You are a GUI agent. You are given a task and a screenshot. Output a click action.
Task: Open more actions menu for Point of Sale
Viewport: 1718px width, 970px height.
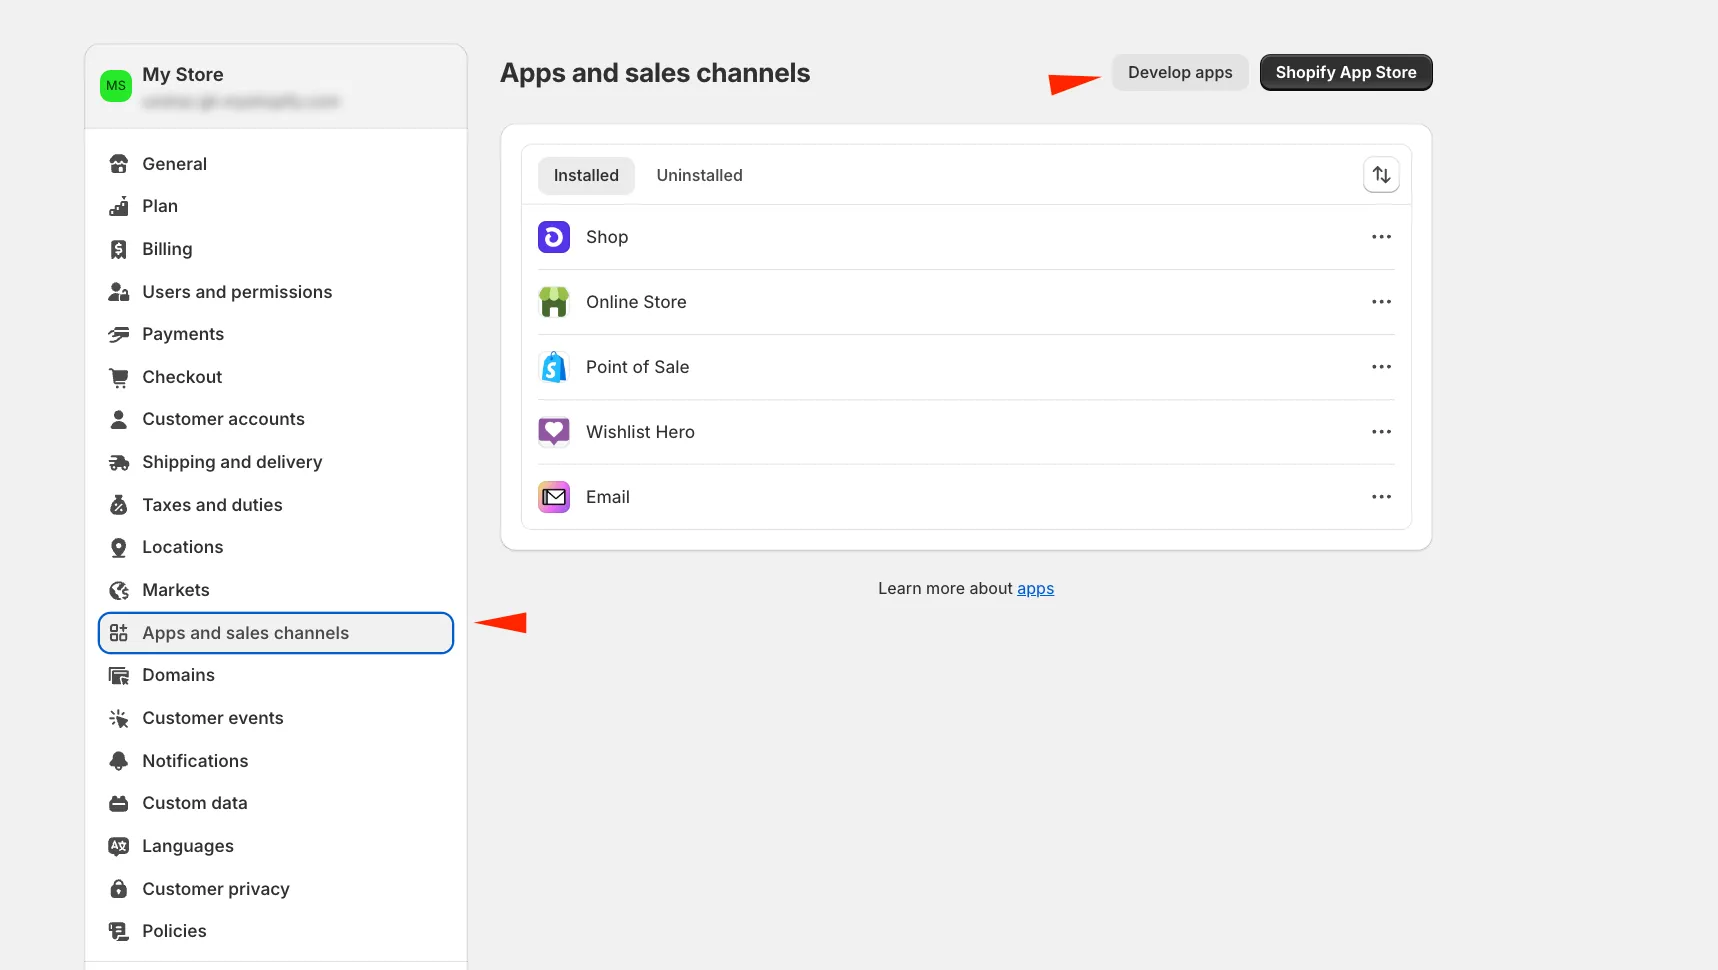tap(1381, 367)
